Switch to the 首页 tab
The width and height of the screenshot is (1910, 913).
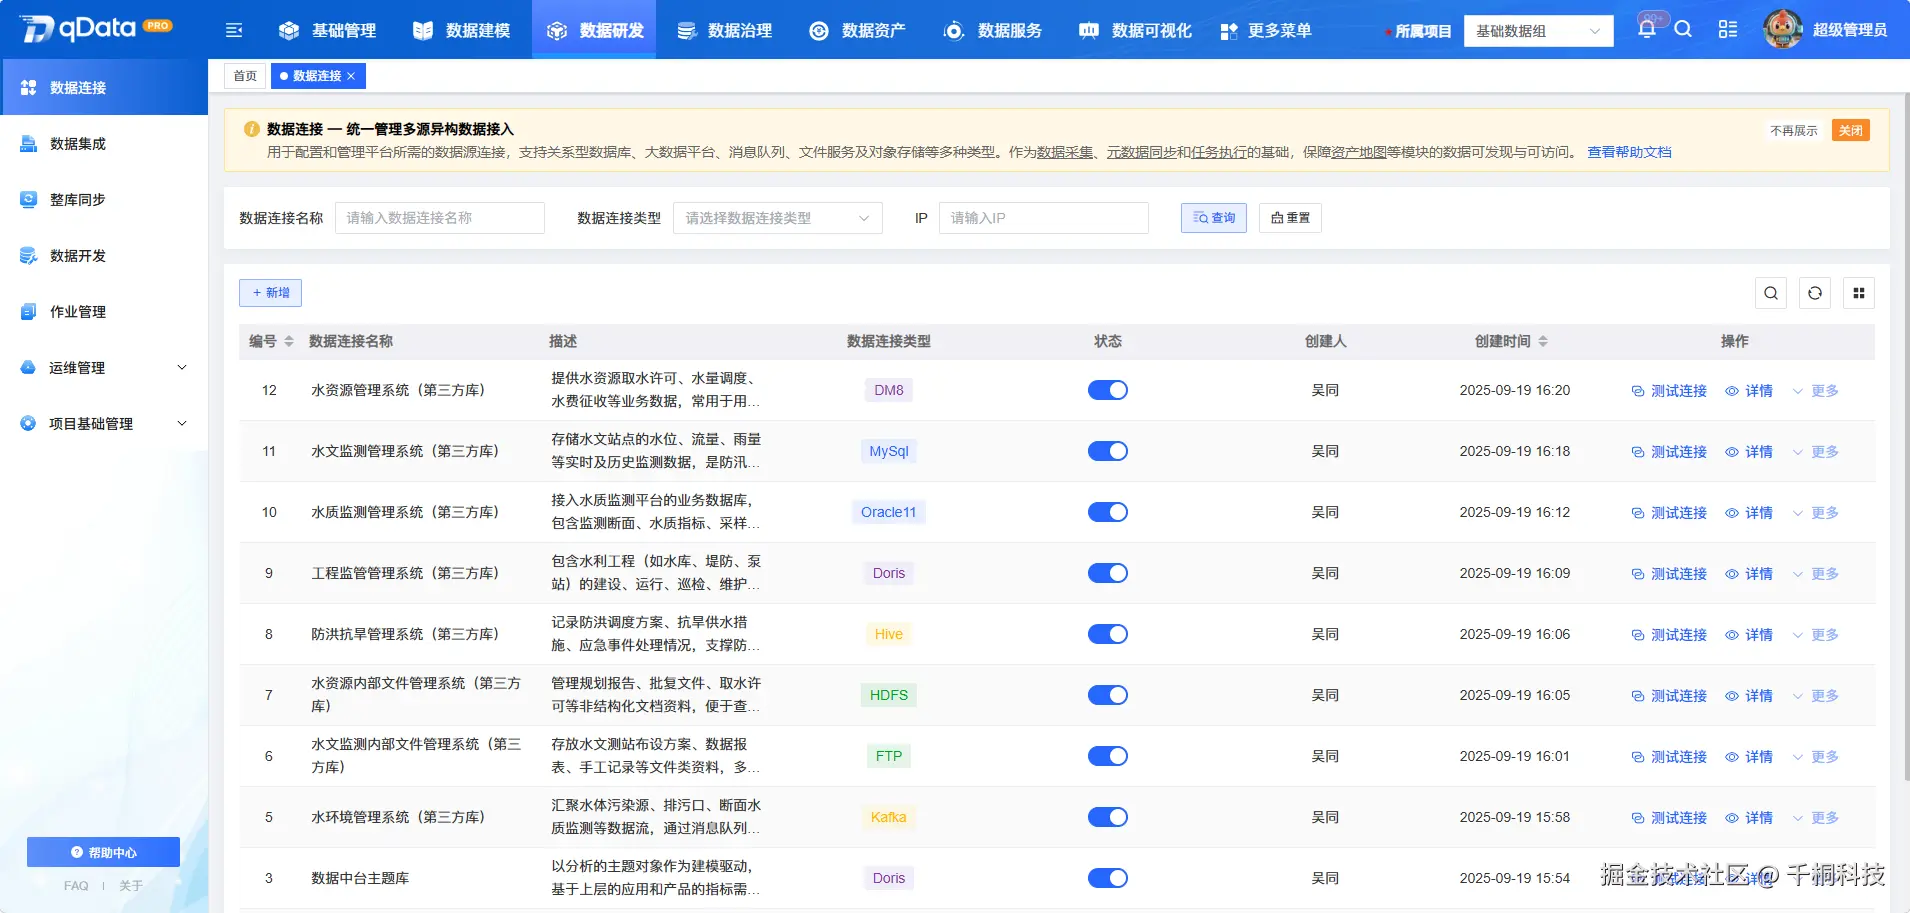click(245, 76)
